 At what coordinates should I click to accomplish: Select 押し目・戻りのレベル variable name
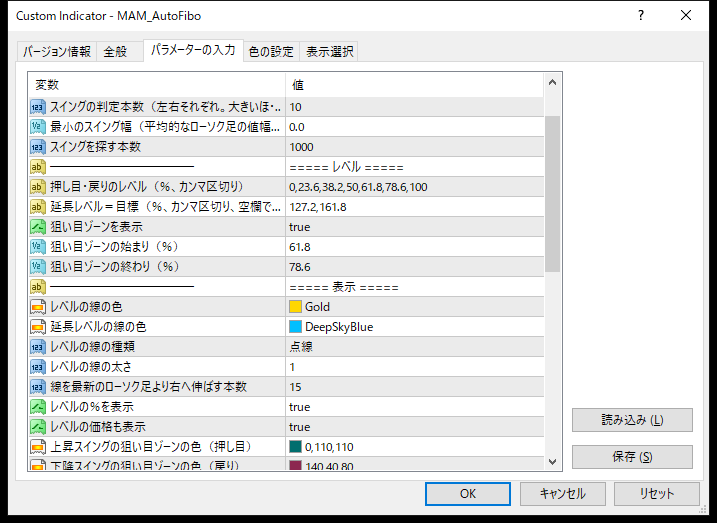pyautogui.click(x=147, y=187)
